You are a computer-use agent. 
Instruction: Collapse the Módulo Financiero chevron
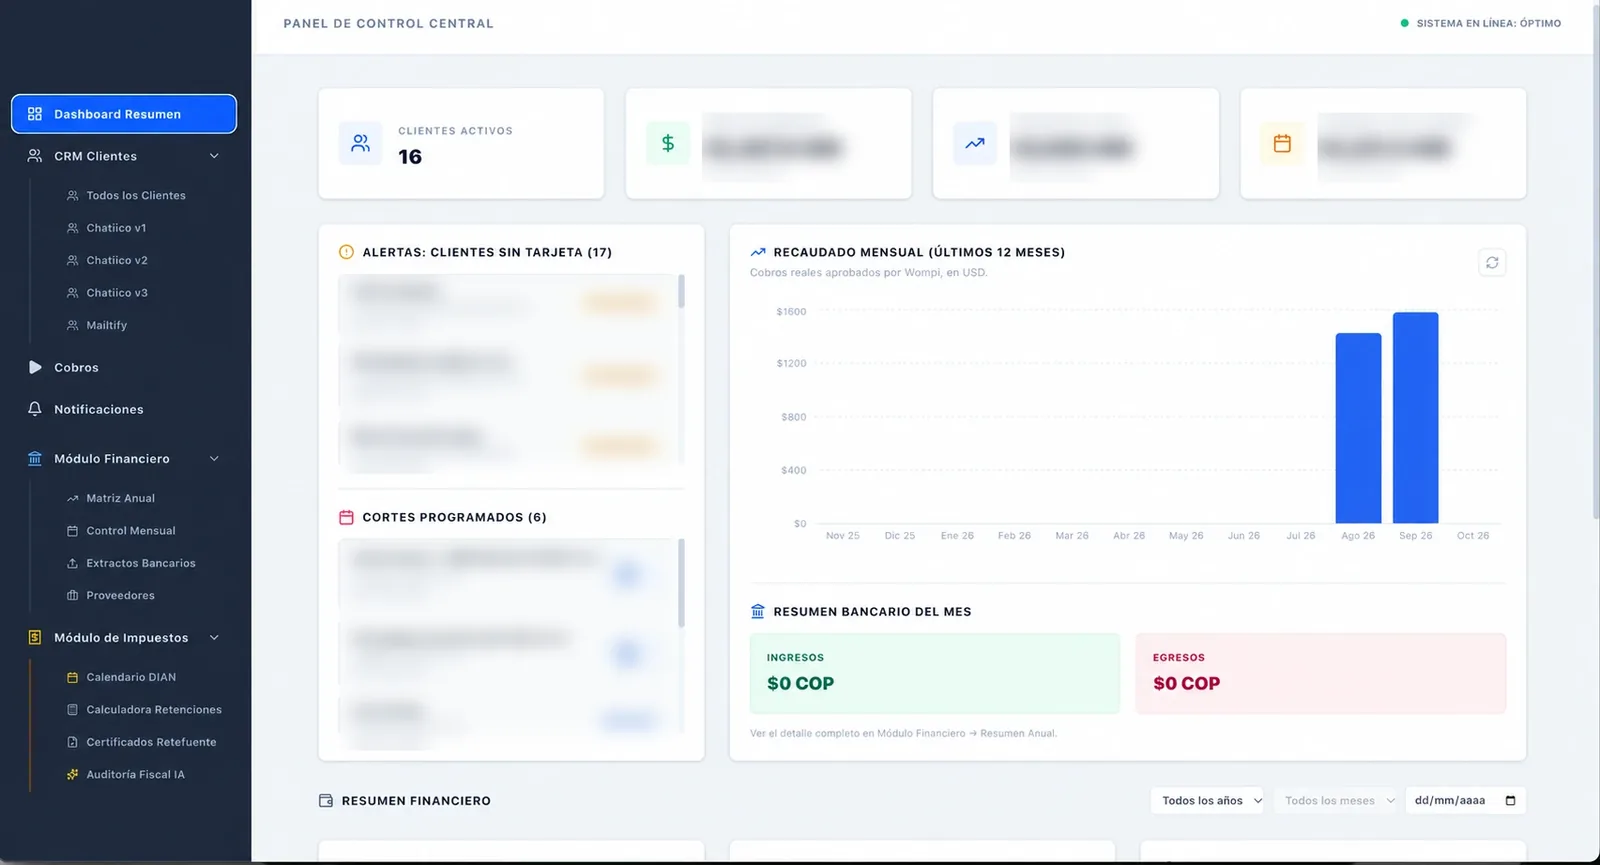coord(214,459)
